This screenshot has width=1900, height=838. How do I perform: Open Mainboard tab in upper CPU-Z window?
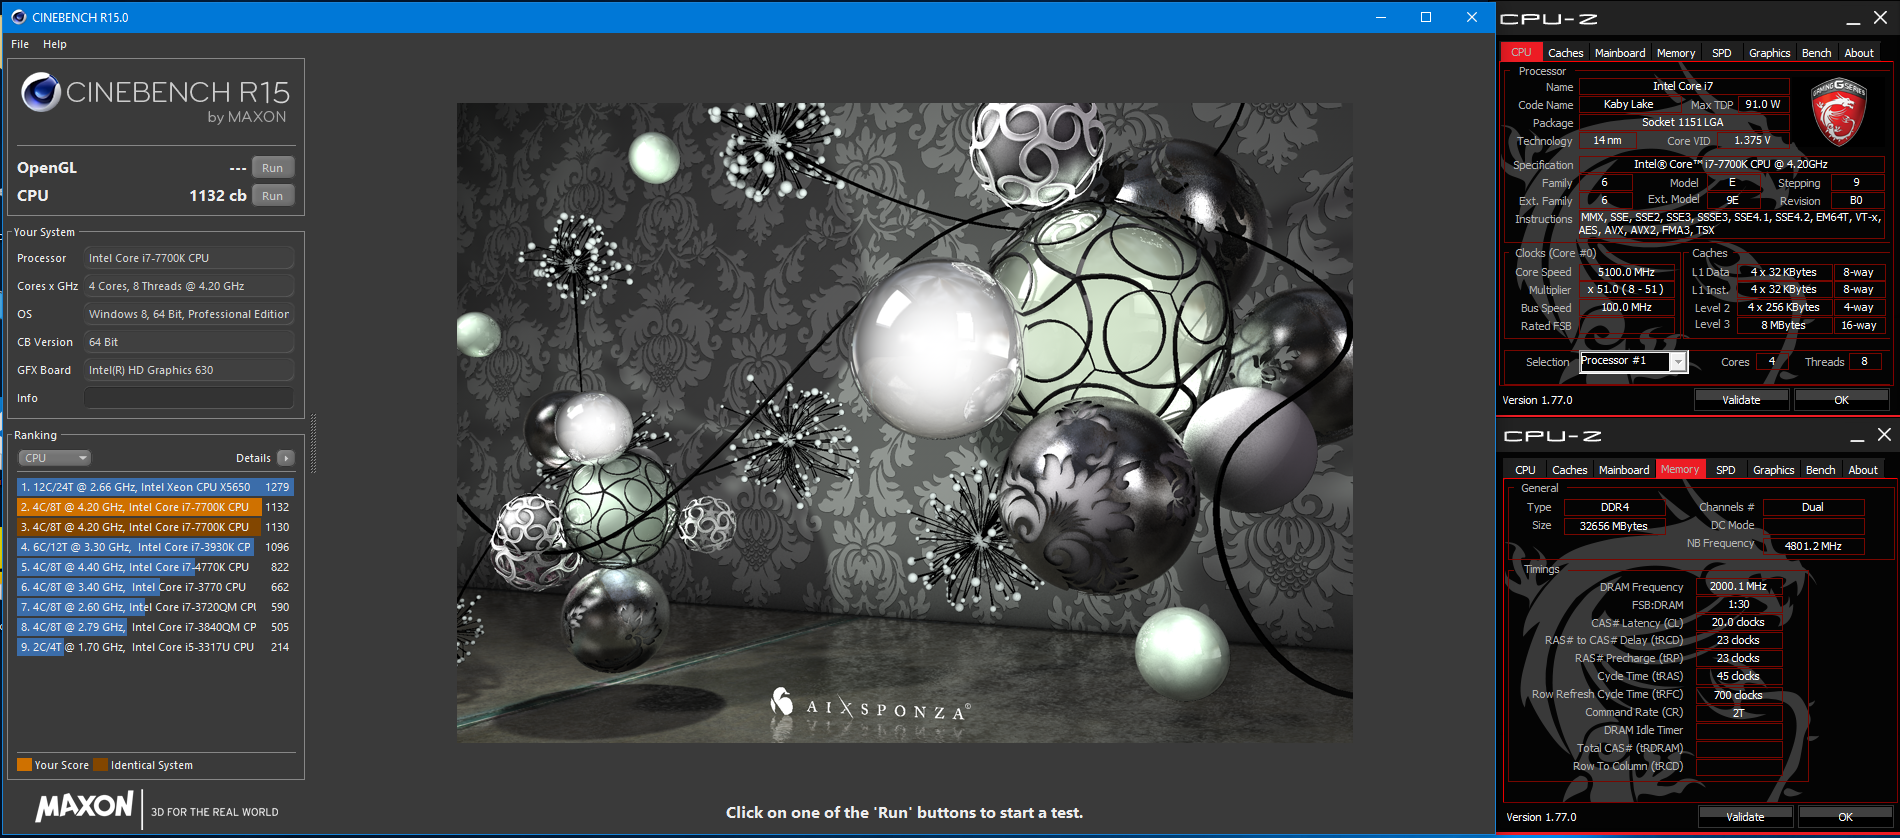[x=1620, y=53]
